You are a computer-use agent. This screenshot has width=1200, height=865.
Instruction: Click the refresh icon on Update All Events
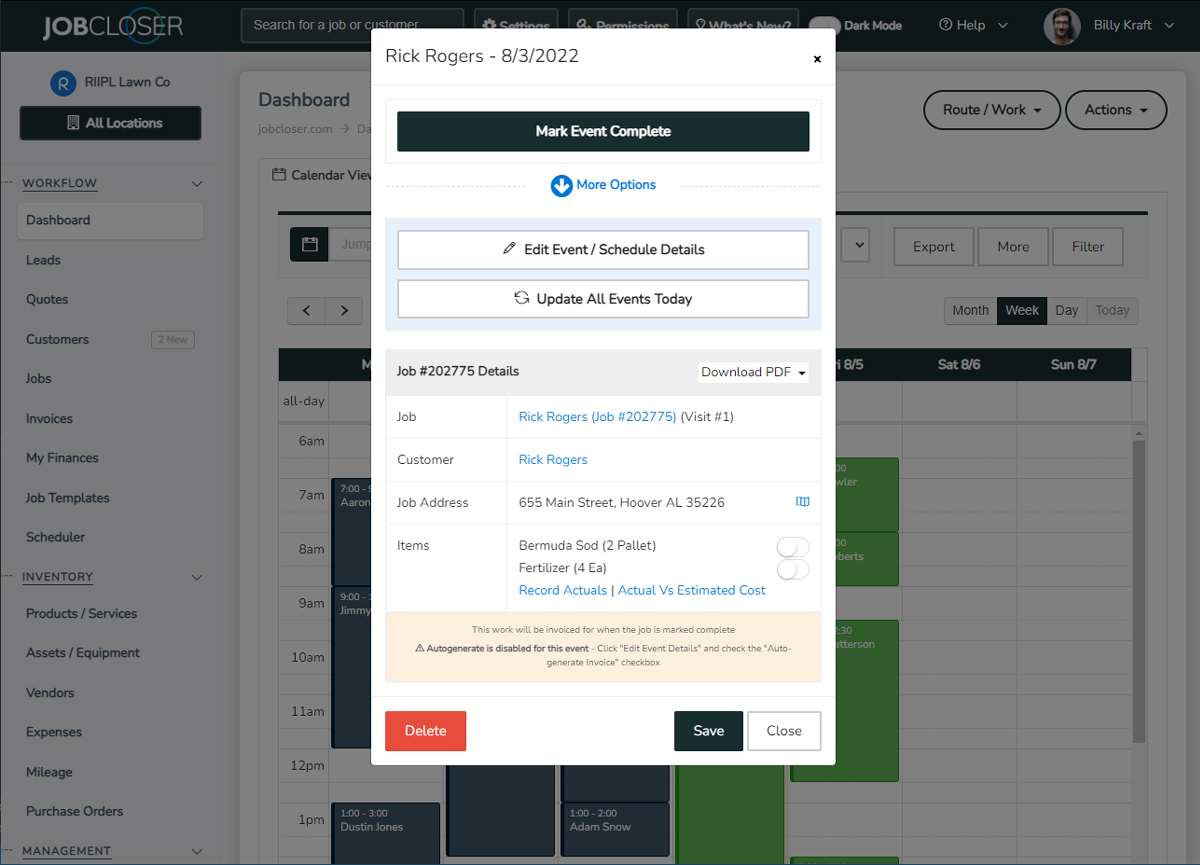[521, 298]
